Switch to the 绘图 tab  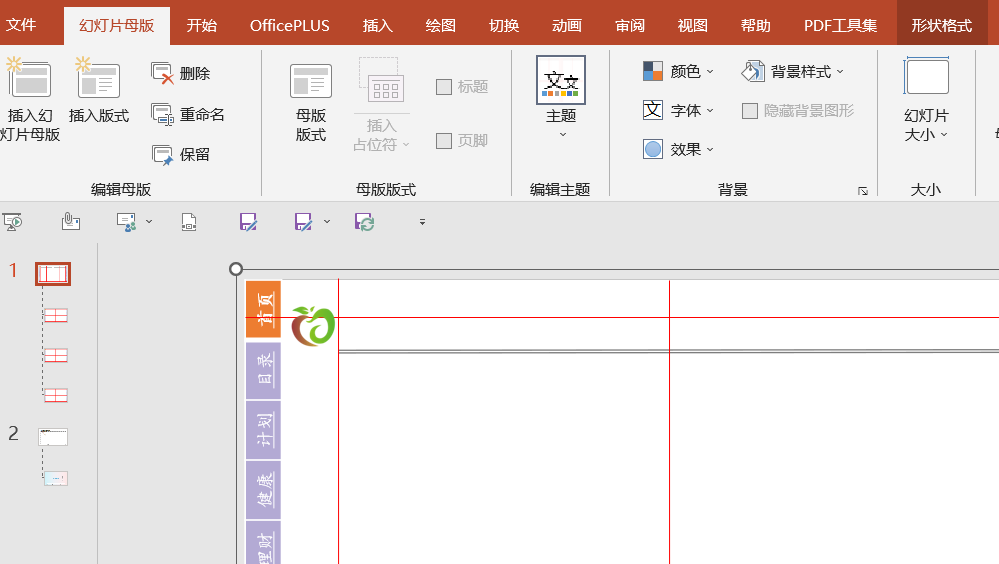(441, 25)
